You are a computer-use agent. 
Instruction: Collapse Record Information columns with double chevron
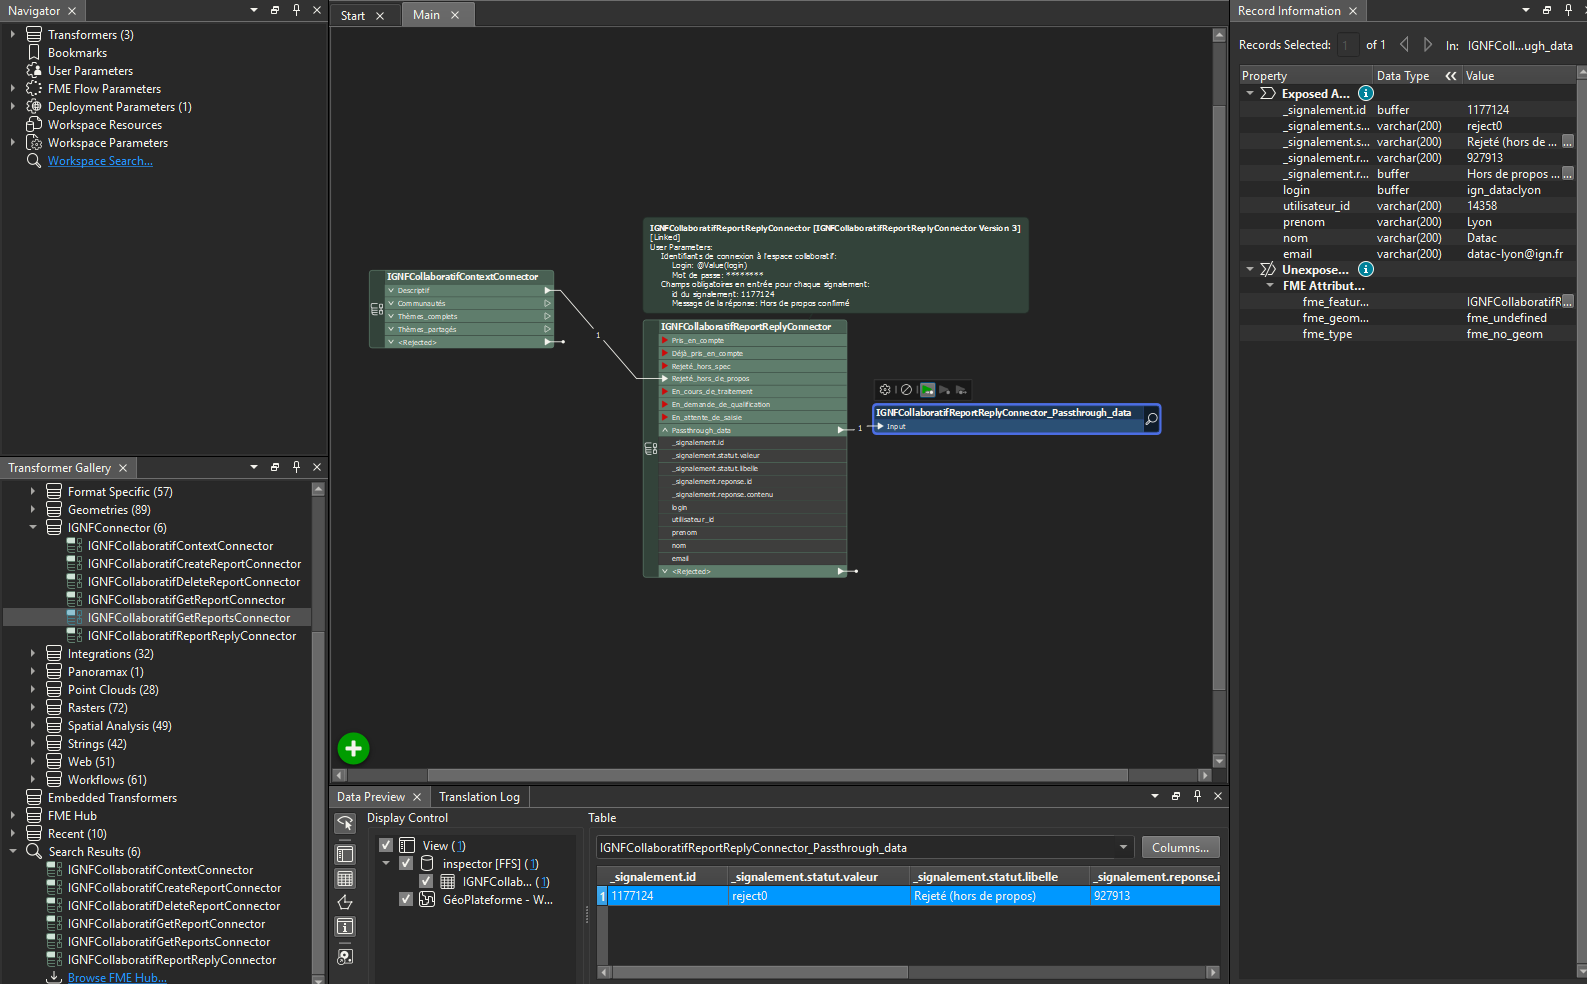click(1450, 76)
